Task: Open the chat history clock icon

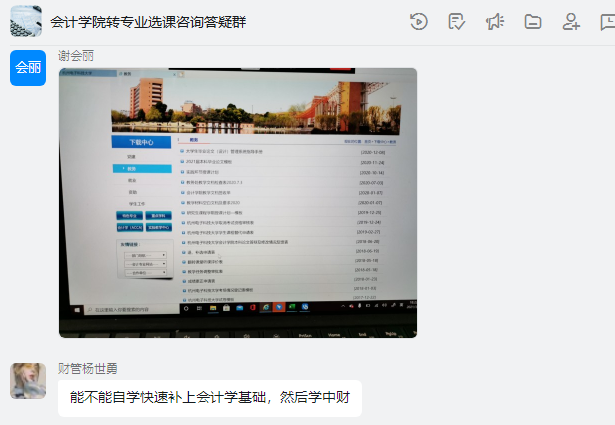Action: click(419, 21)
